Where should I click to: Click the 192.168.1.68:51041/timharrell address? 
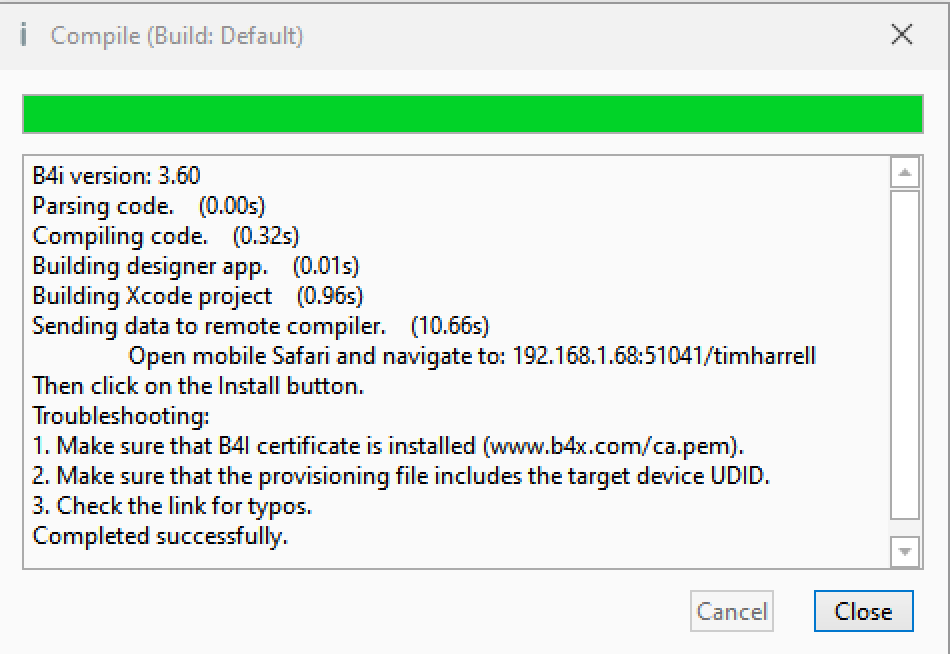pos(664,356)
